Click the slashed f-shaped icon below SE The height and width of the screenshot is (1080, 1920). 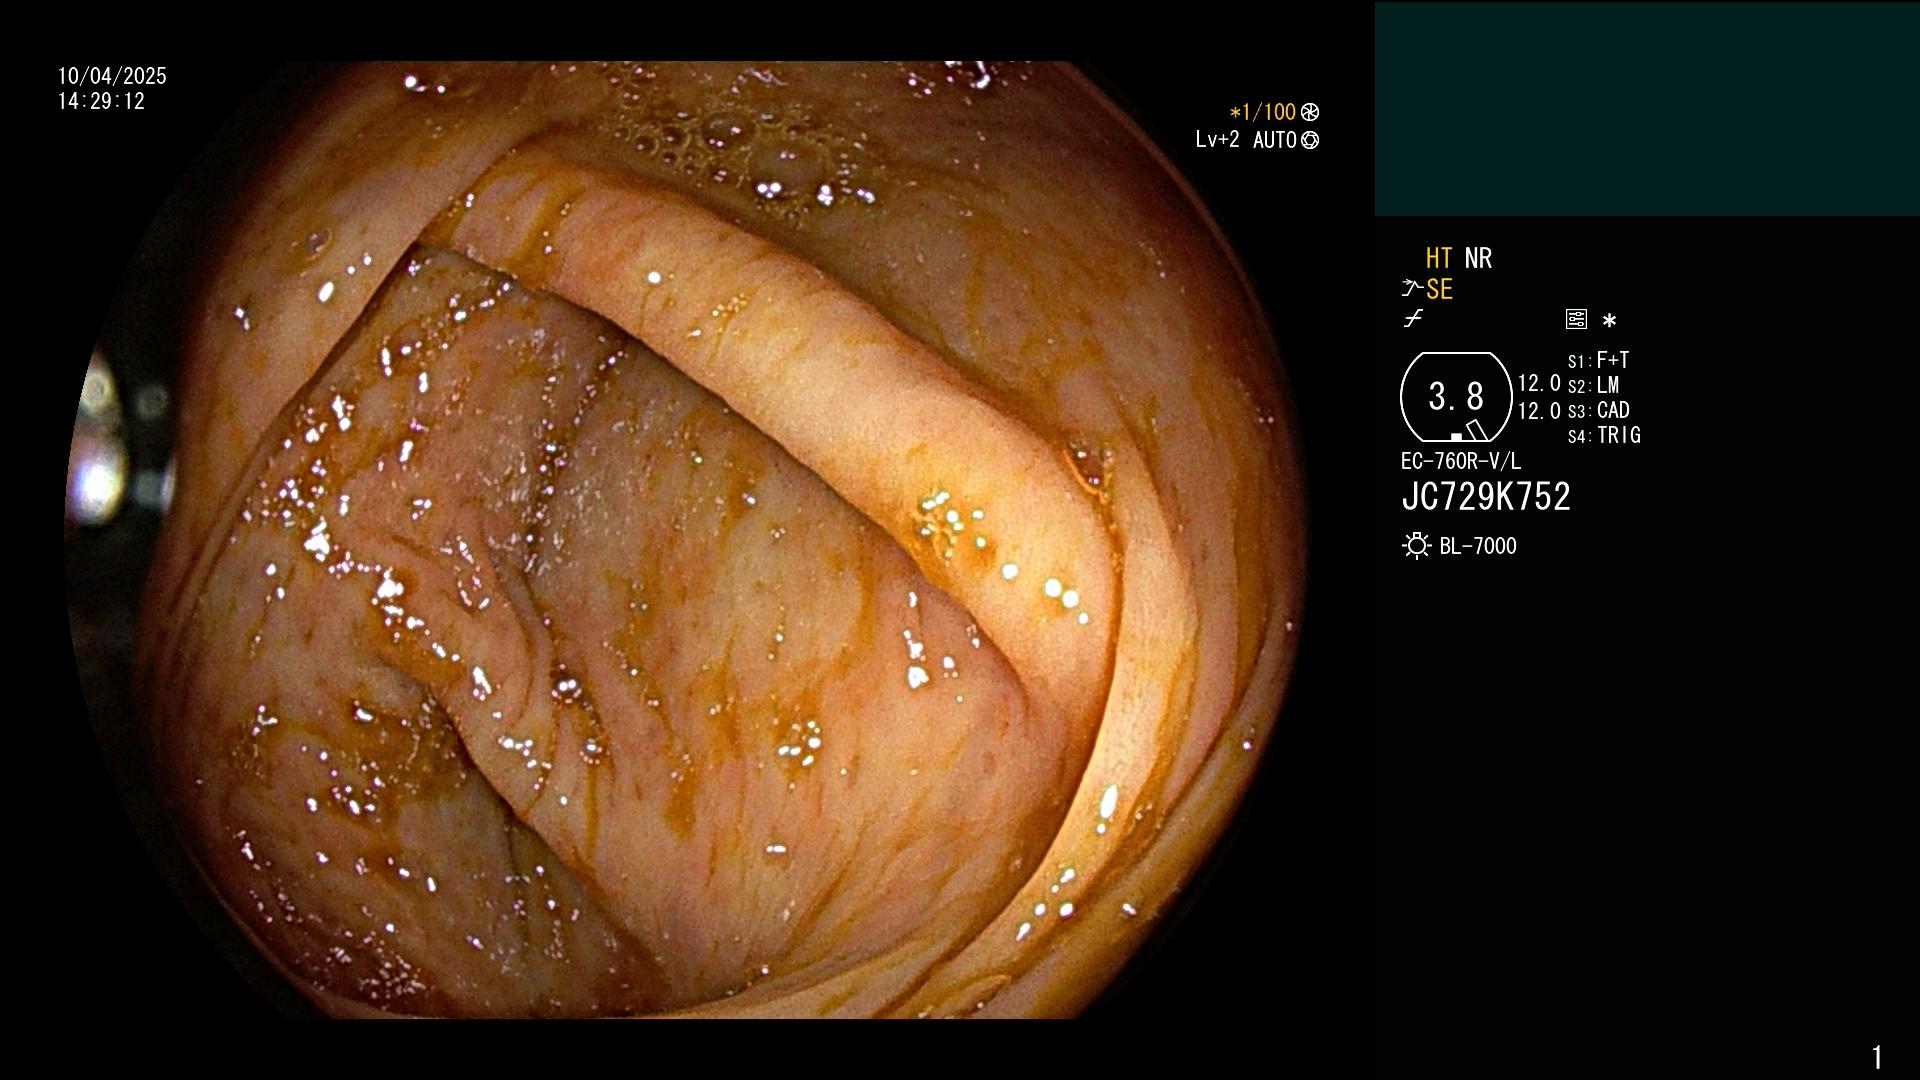click(x=1413, y=319)
